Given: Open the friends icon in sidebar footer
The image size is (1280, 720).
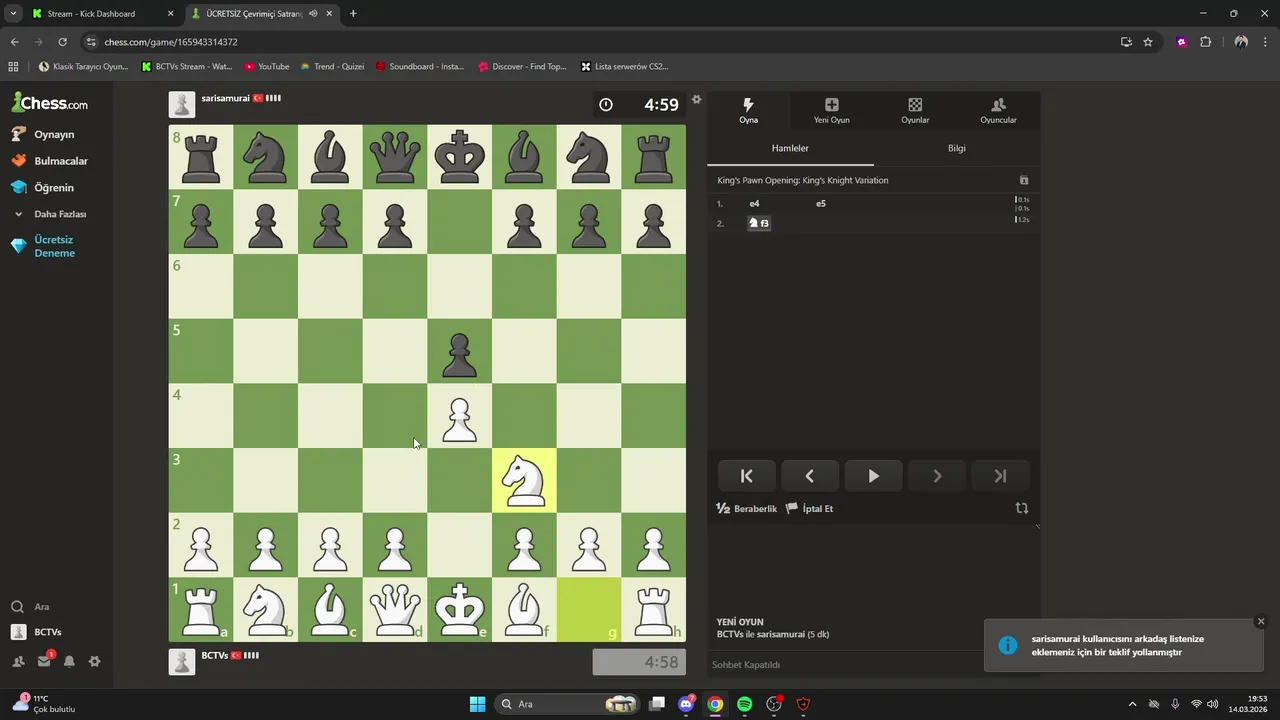Looking at the screenshot, I should (18, 661).
